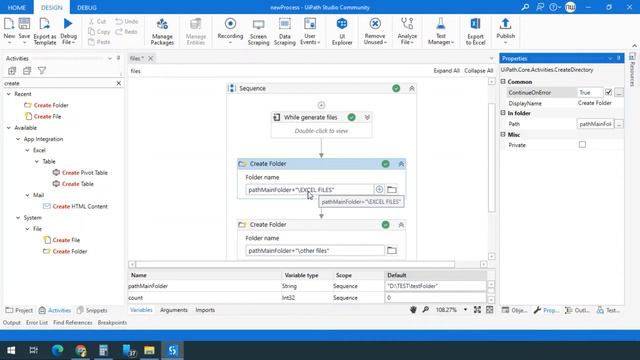Switch to Project panel tab
640x360 pixels.
click(x=19, y=310)
